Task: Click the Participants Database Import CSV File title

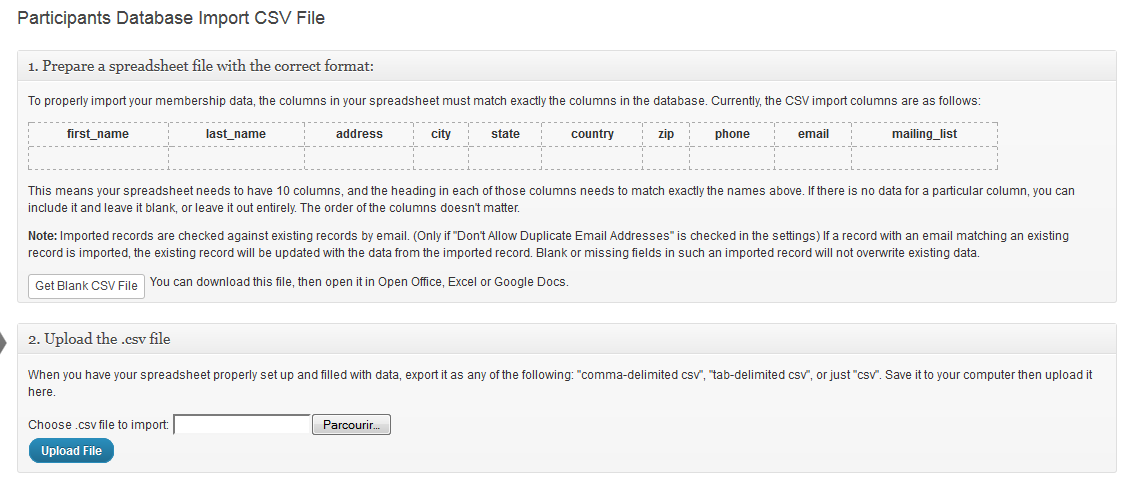Action: click(171, 19)
